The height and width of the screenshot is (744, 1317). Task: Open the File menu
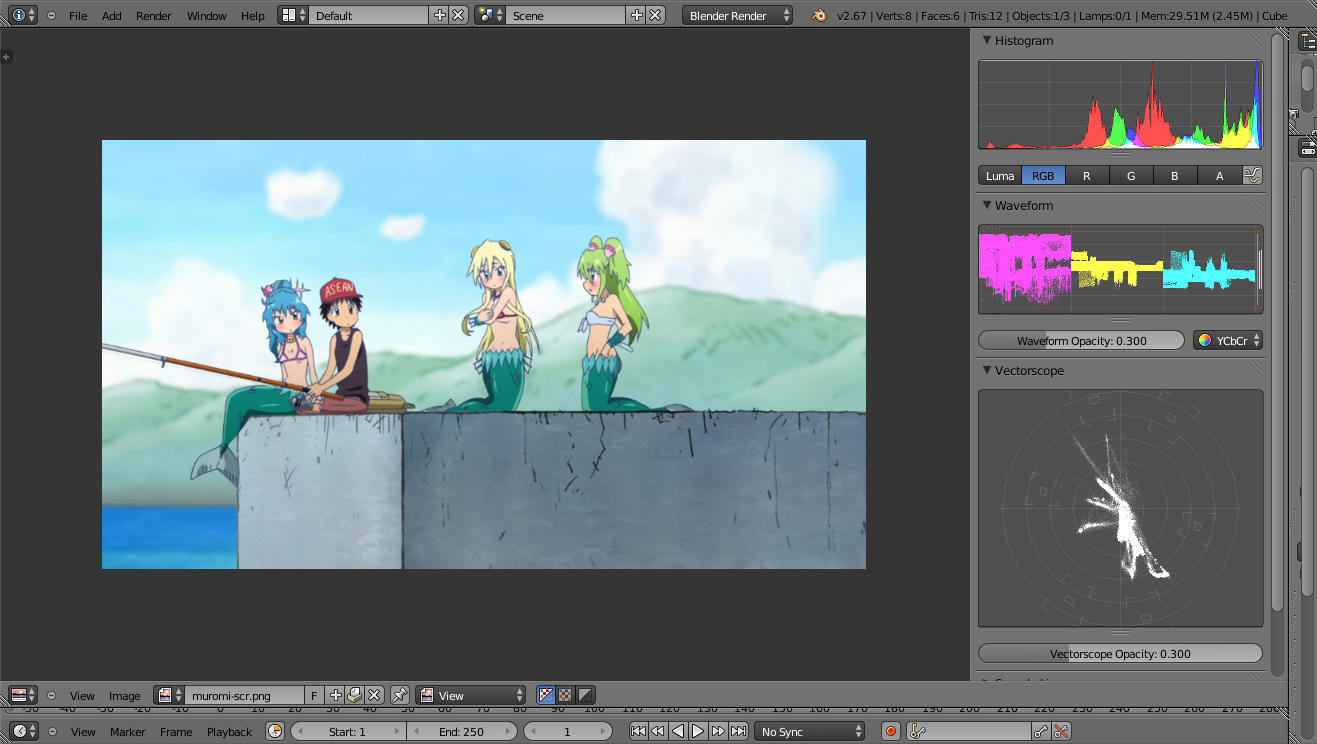coord(78,16)
